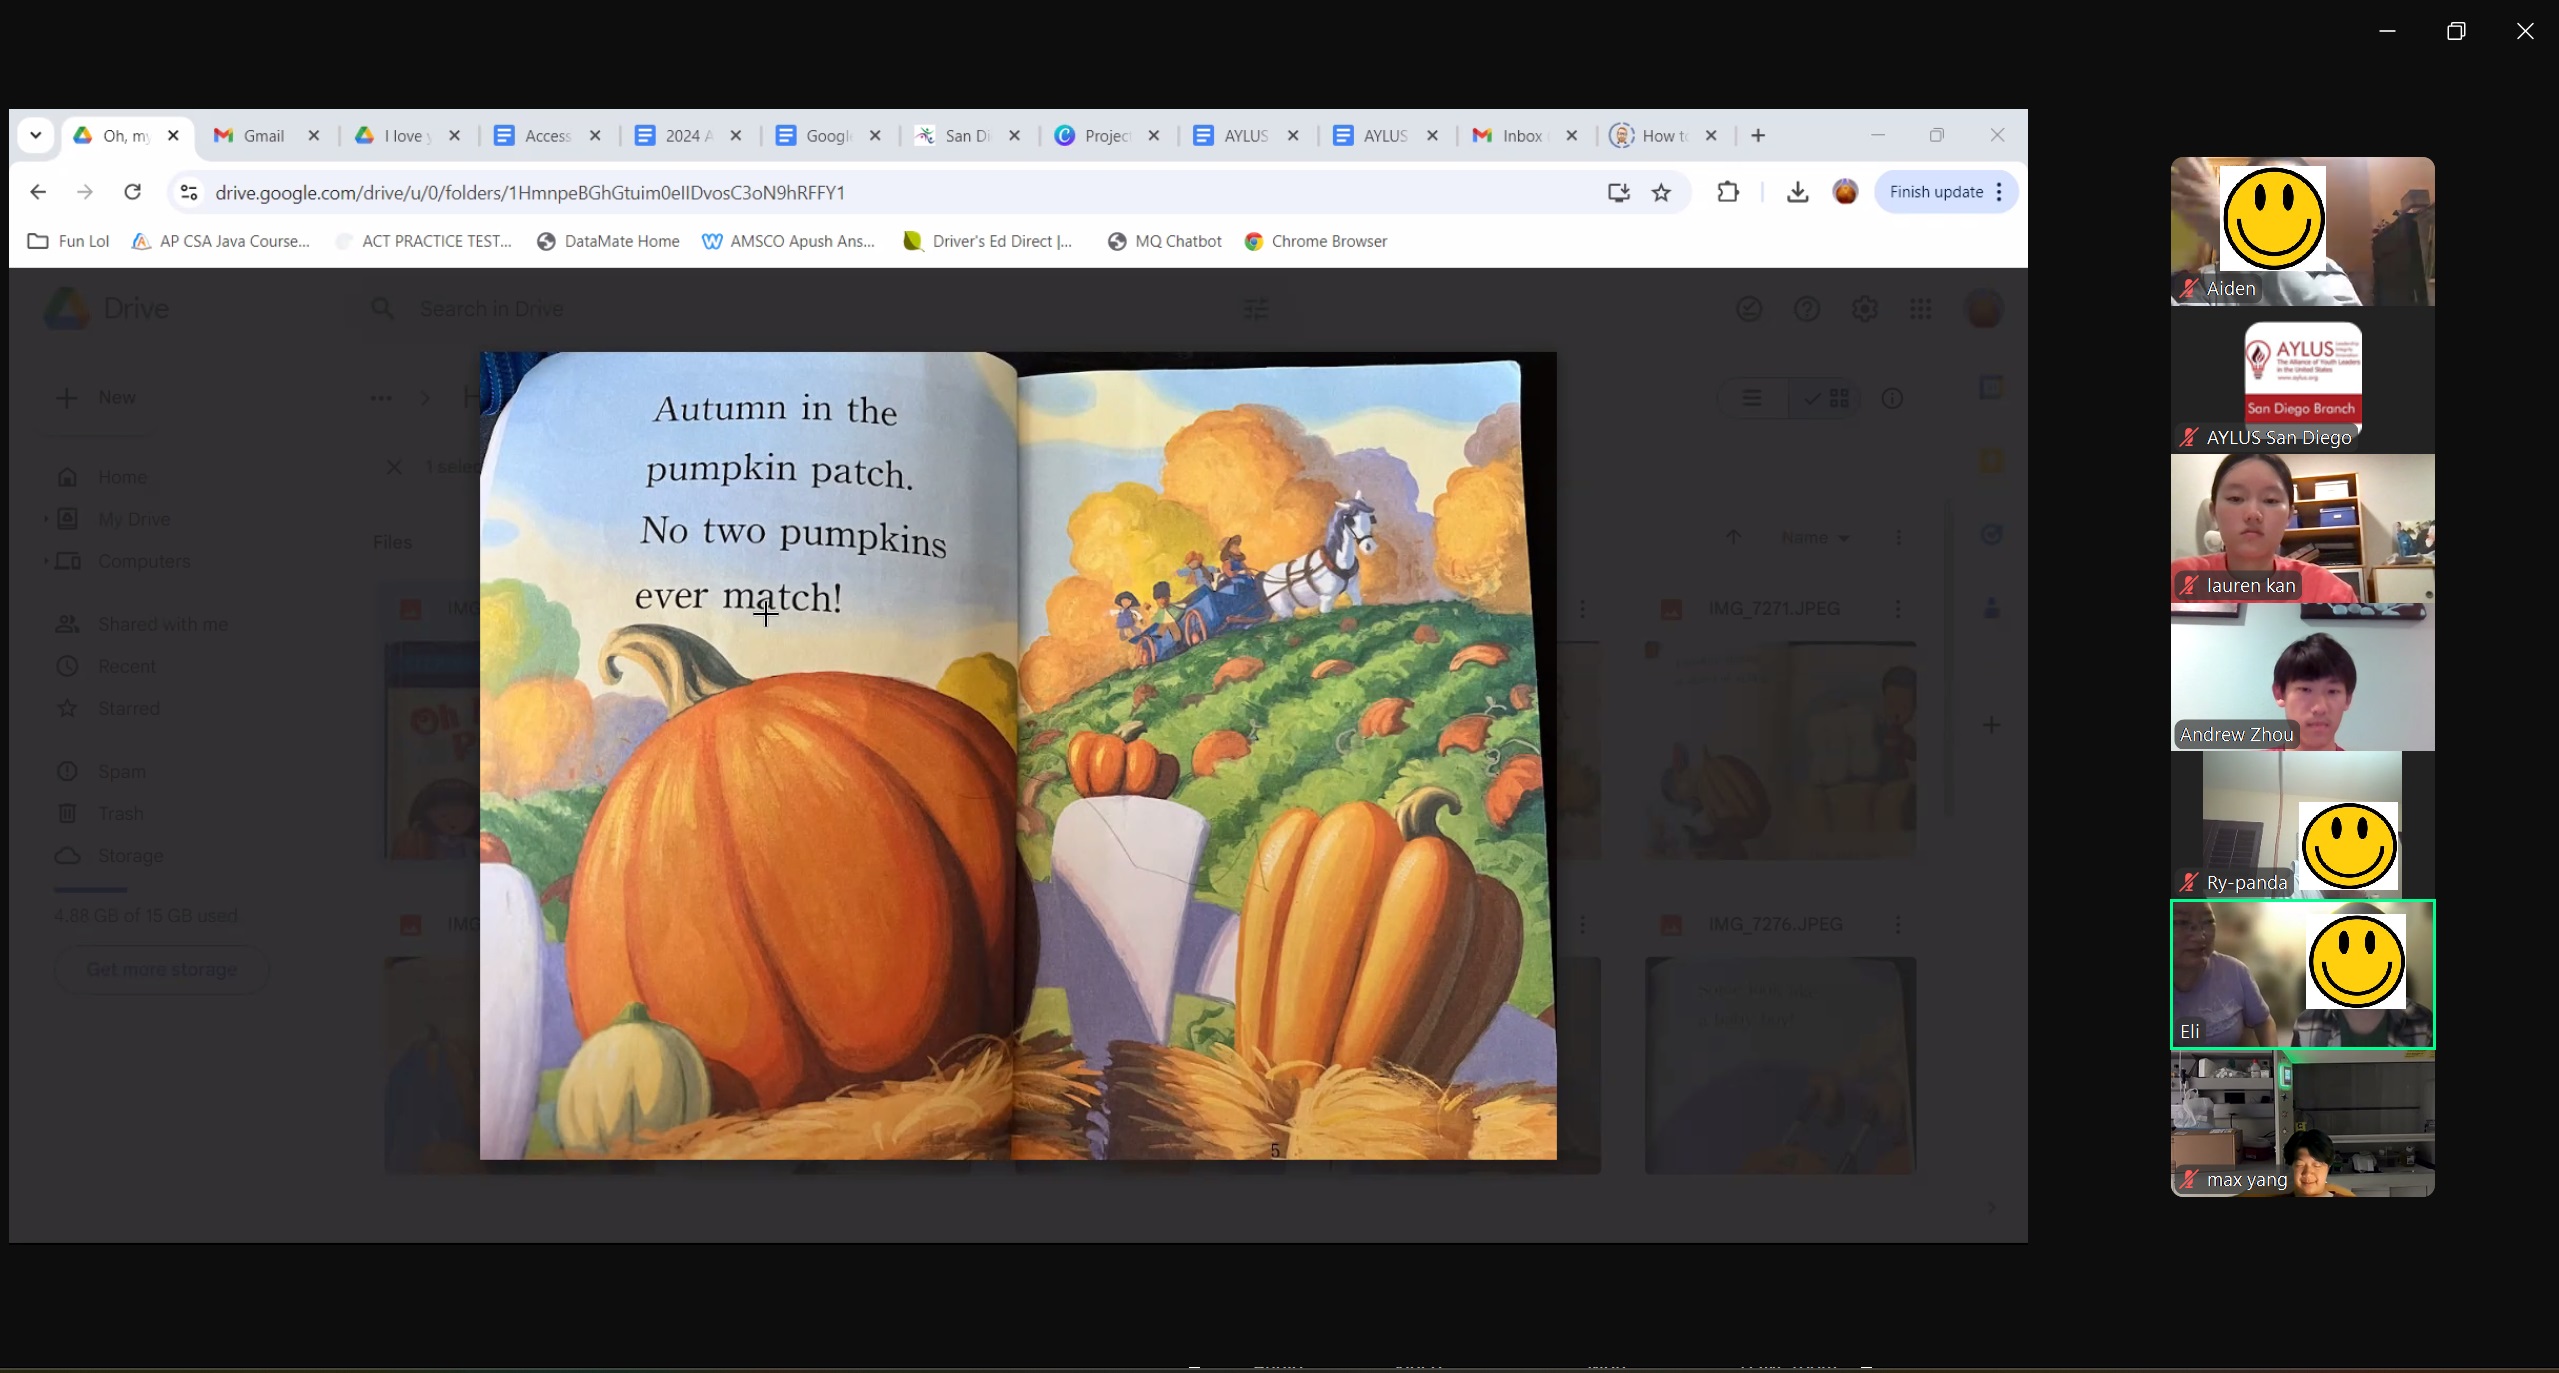
Task: Clear the file selection with X
Action: [394, 467]
